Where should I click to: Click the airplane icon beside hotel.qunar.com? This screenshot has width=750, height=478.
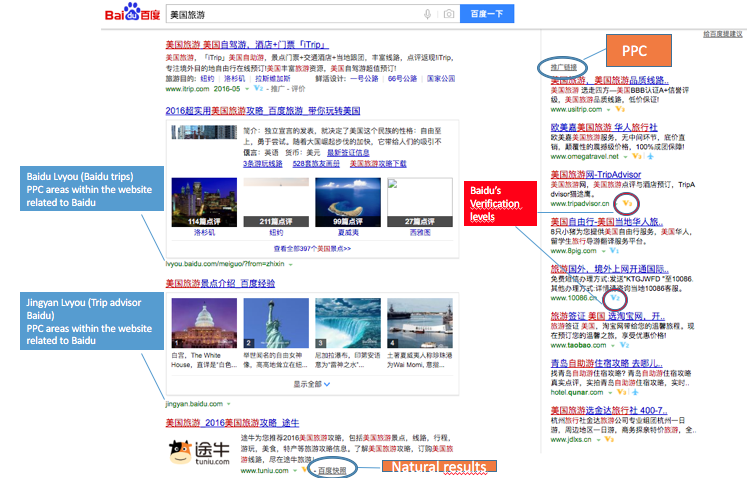tap(635, 392)
